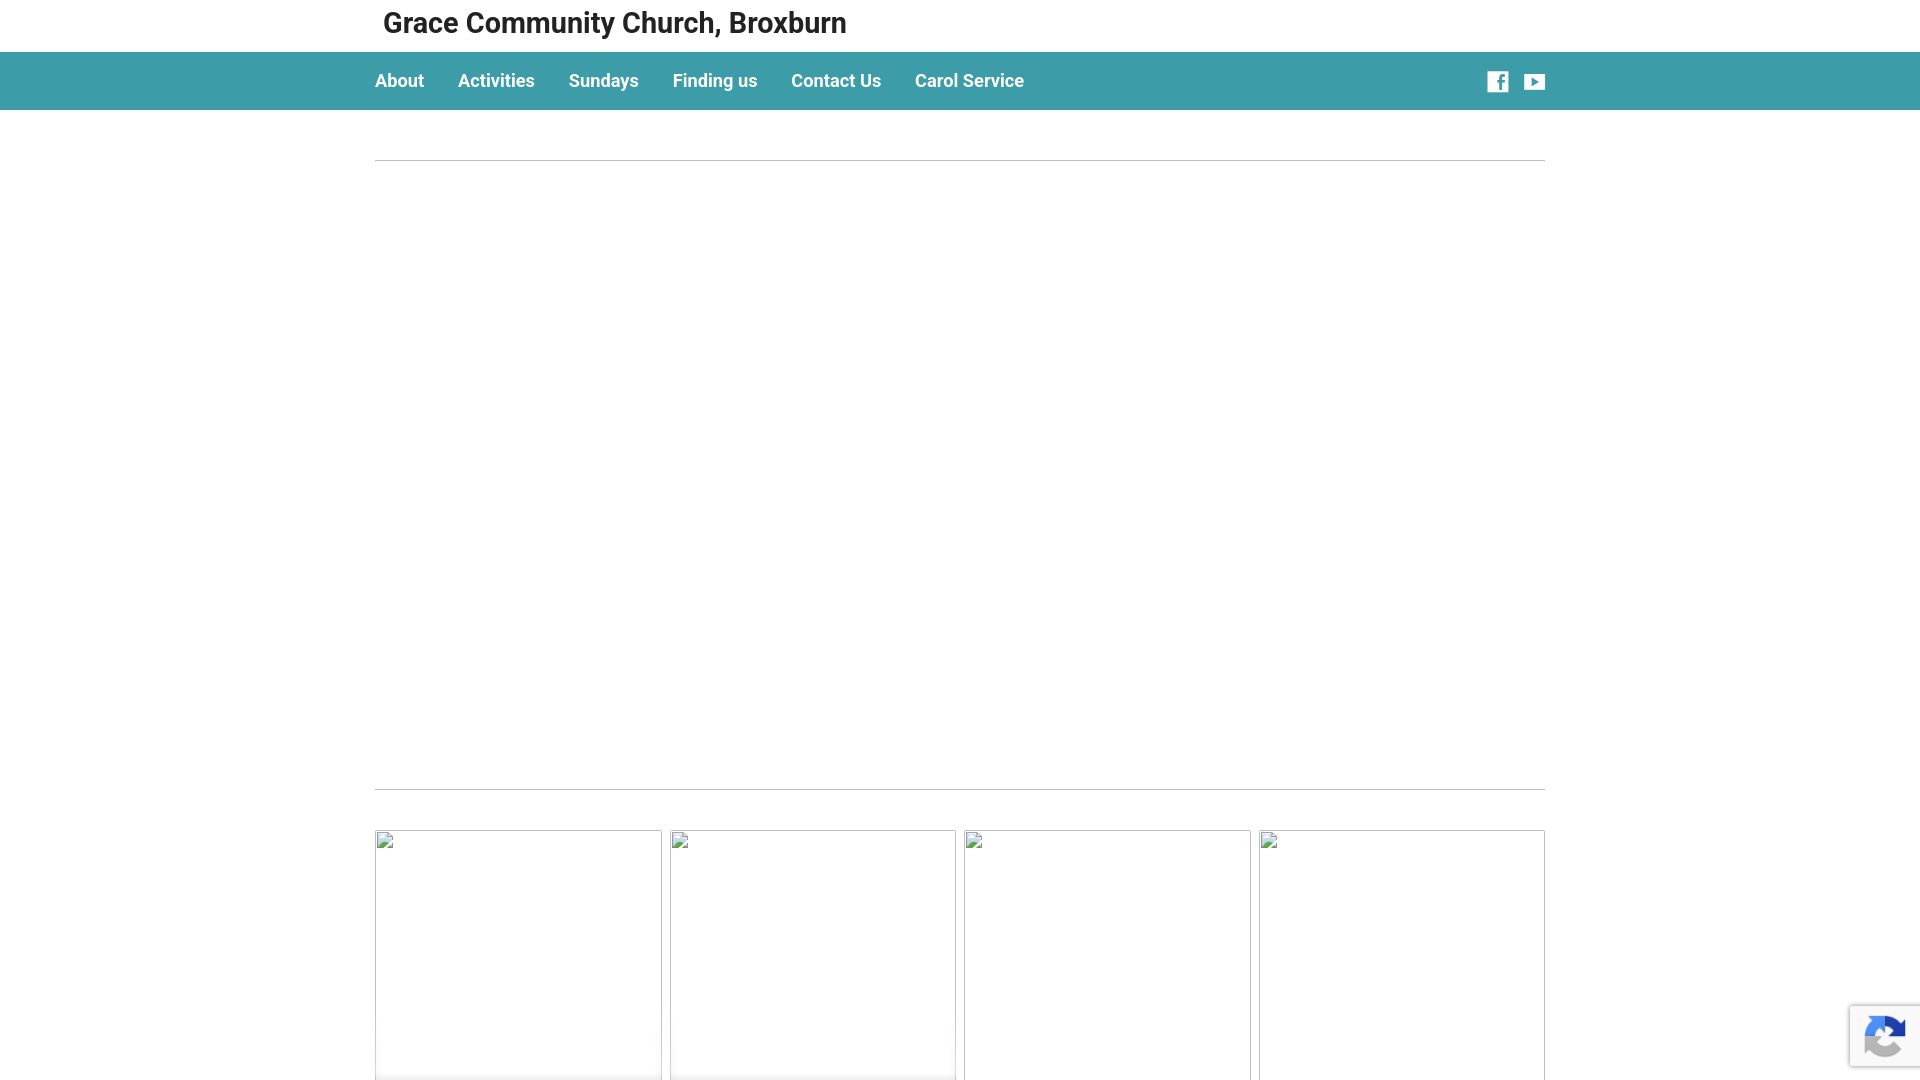Open the church's YouTube channel icon
Image resolution: width=1920 pixels, height=1080 pixels.
[1534, 82]
